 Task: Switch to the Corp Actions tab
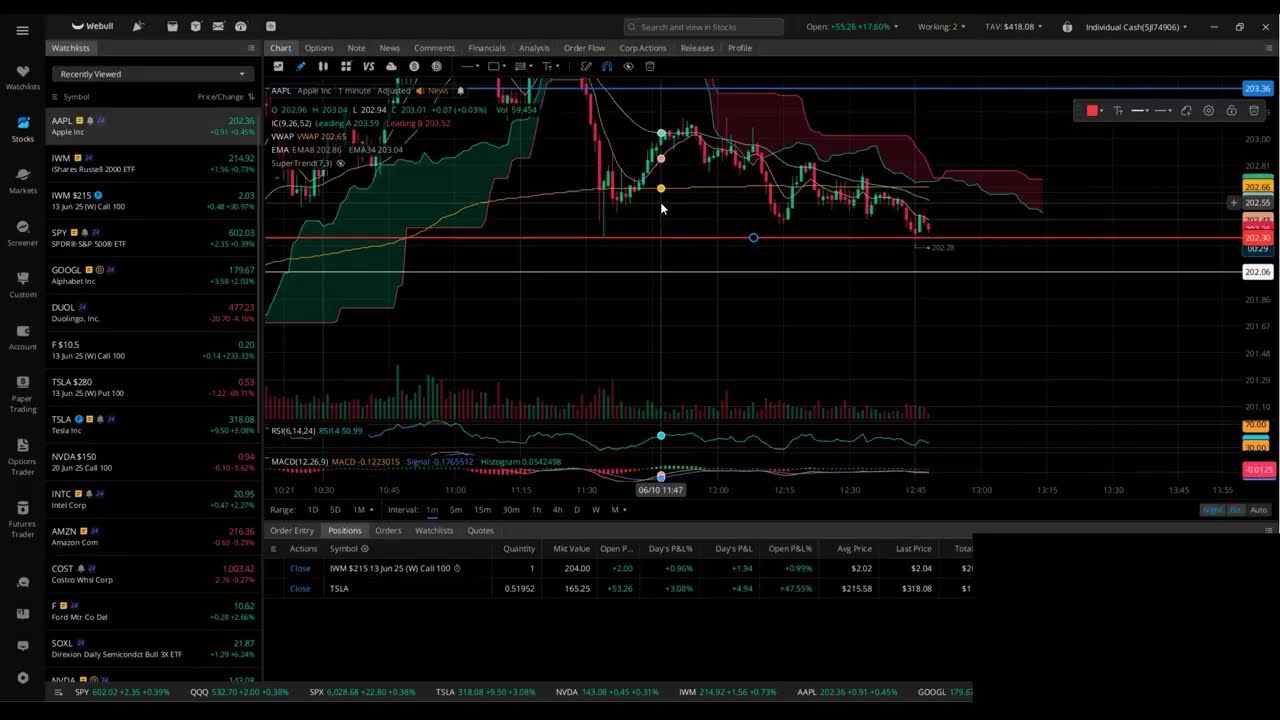click(643, 48)
